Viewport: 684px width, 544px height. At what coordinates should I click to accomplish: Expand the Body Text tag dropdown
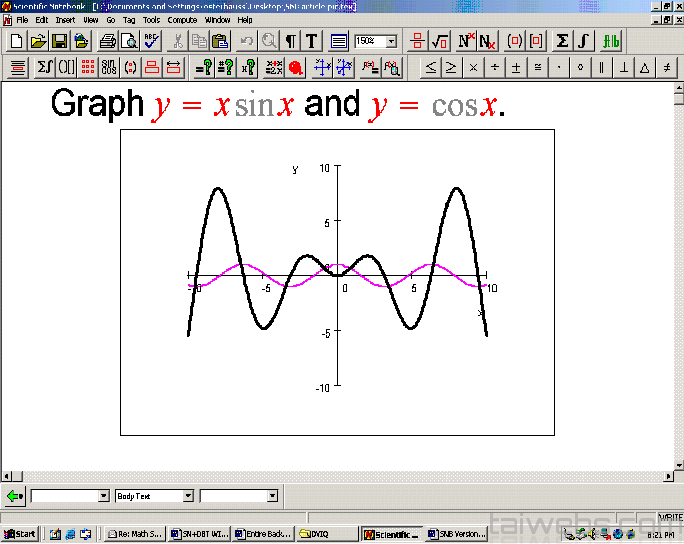pos(187,496)
